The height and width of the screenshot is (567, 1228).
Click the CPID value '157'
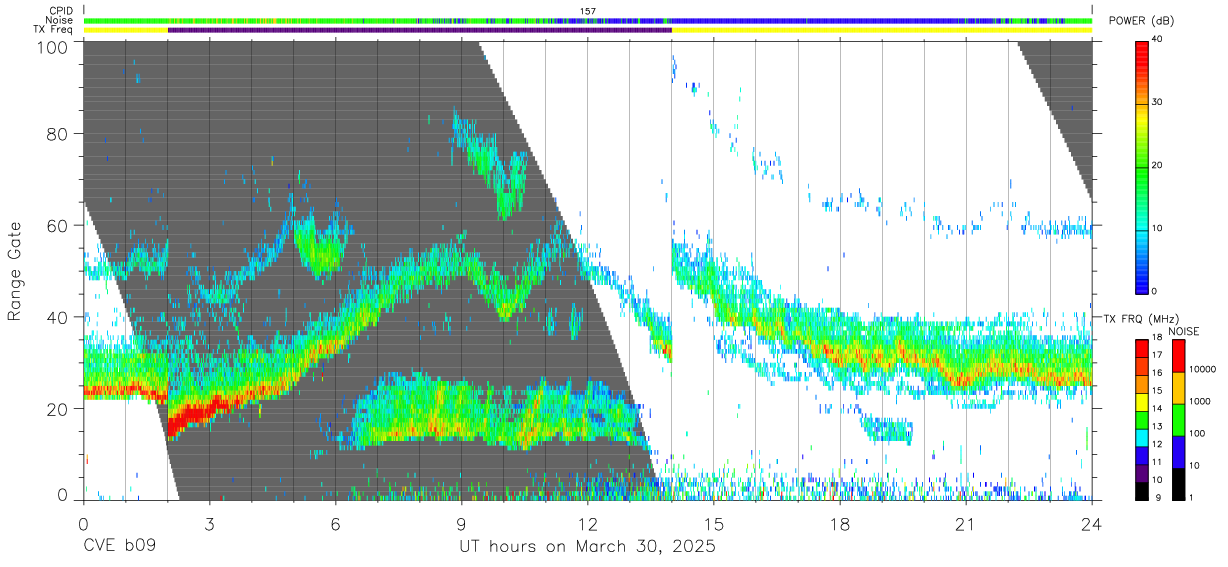[588, 11]
